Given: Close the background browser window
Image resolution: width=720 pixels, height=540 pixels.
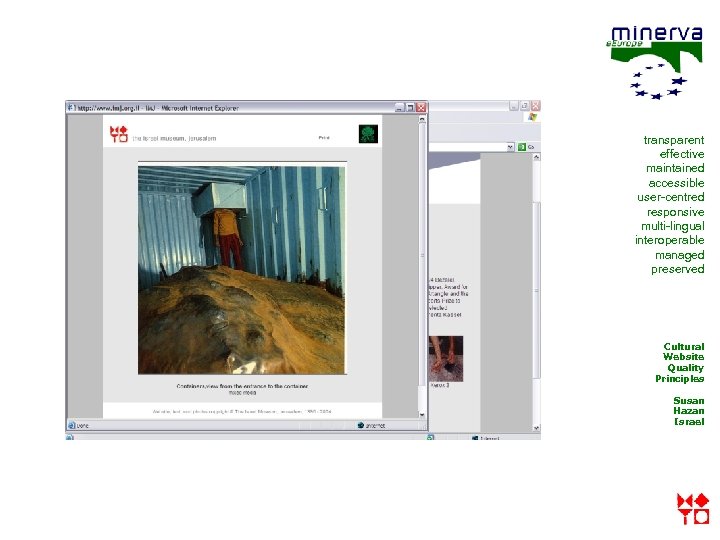Looking at the screenshot, I should pyautogui.click(x=535, y=106).
